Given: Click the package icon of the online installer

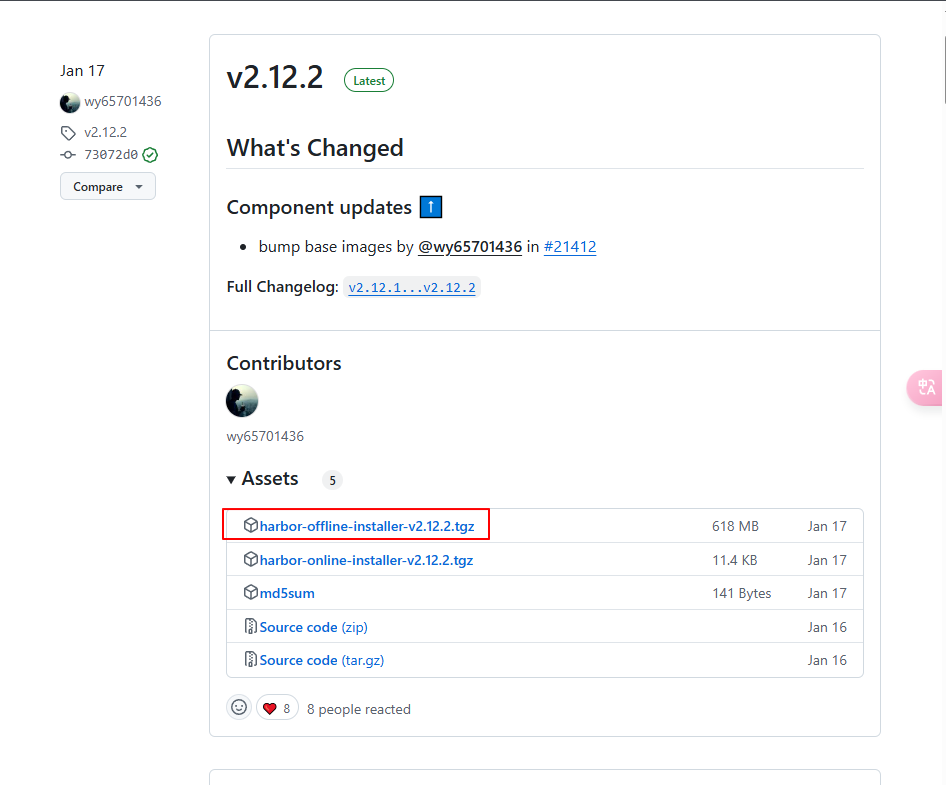Looking at the screenshot, I should pyautogui.click(x=251, y=559).
